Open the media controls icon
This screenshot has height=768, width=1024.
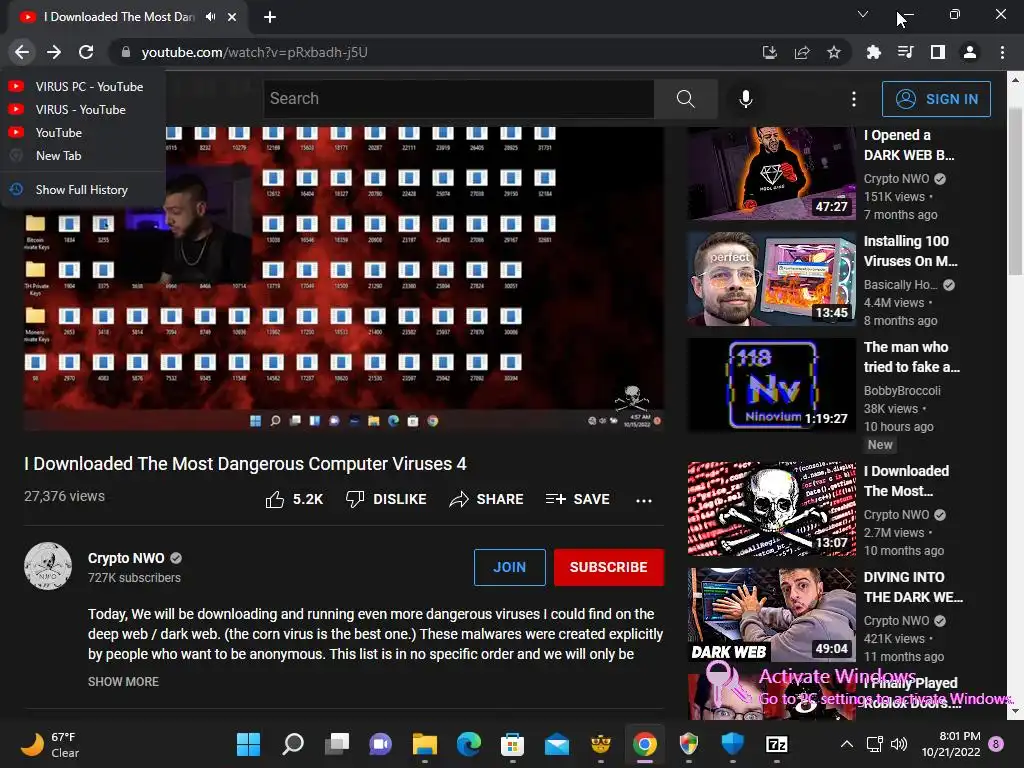pos(905,52)
